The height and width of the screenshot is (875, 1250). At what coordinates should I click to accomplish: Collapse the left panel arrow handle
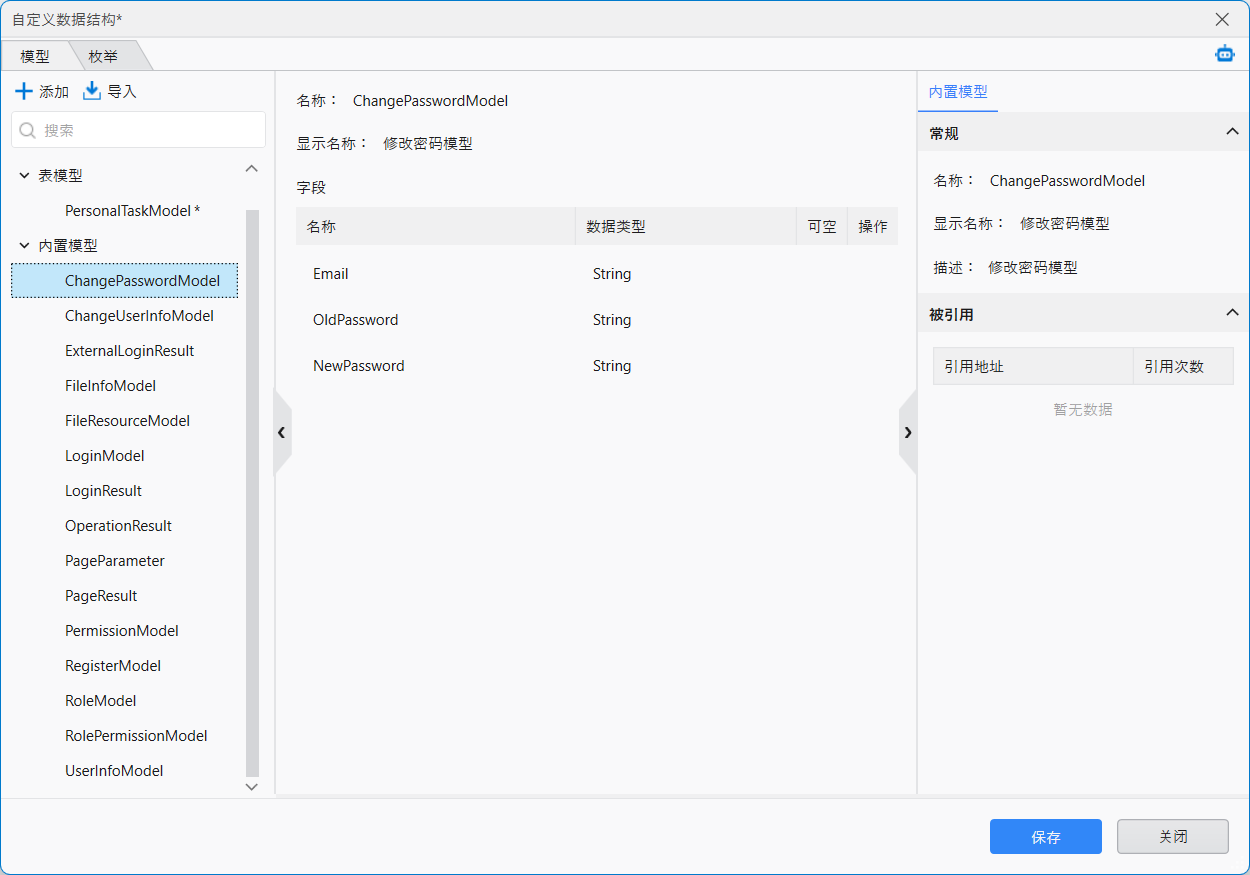[x=282, y=433]
